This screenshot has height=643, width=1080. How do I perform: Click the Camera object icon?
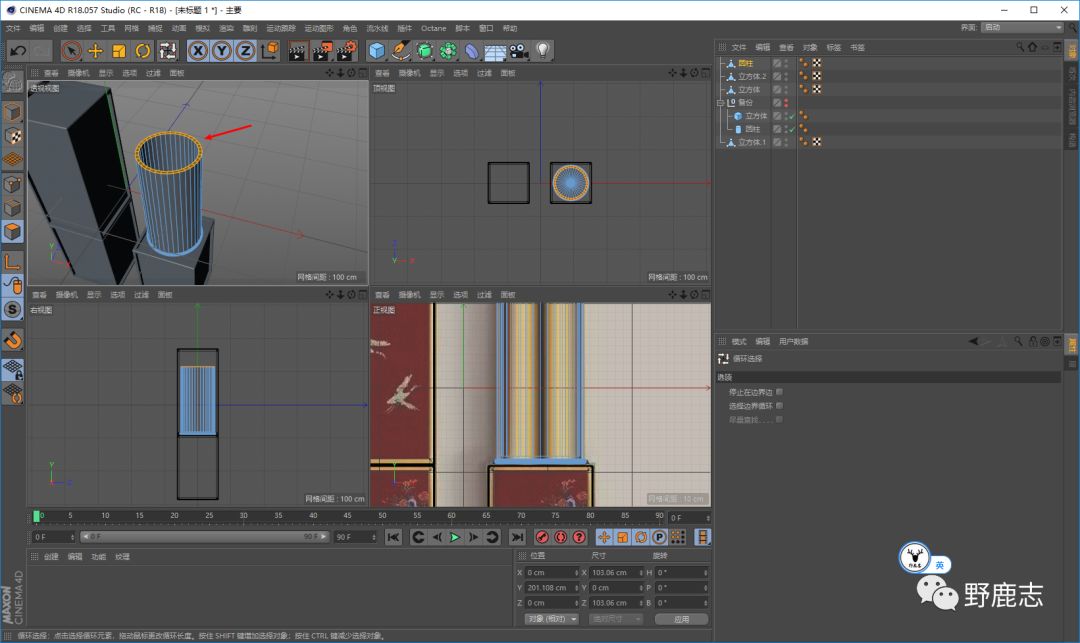[519, 50]
